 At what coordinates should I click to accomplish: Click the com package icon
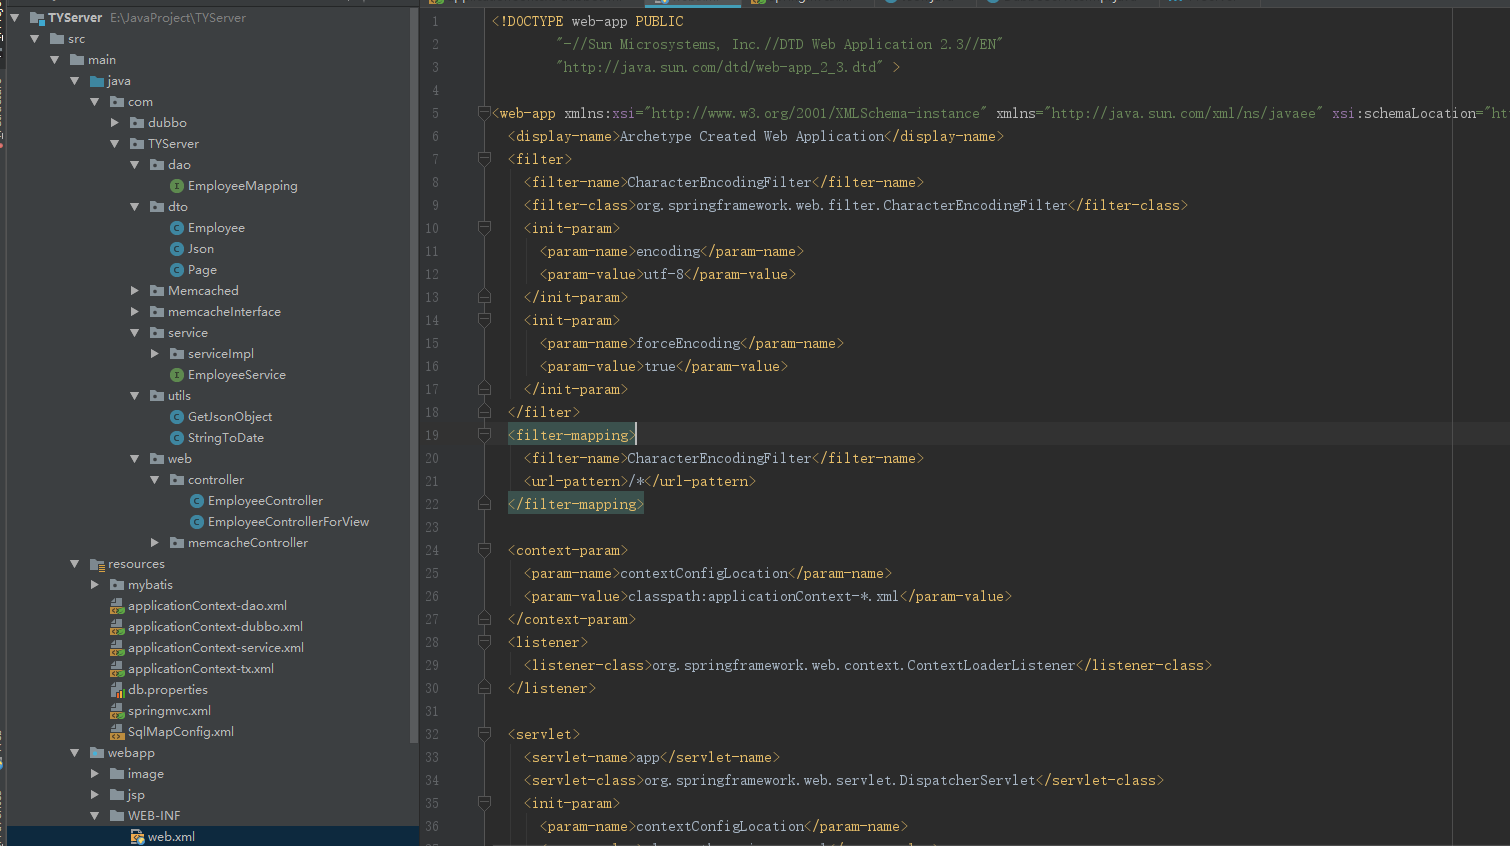point(117,102)
